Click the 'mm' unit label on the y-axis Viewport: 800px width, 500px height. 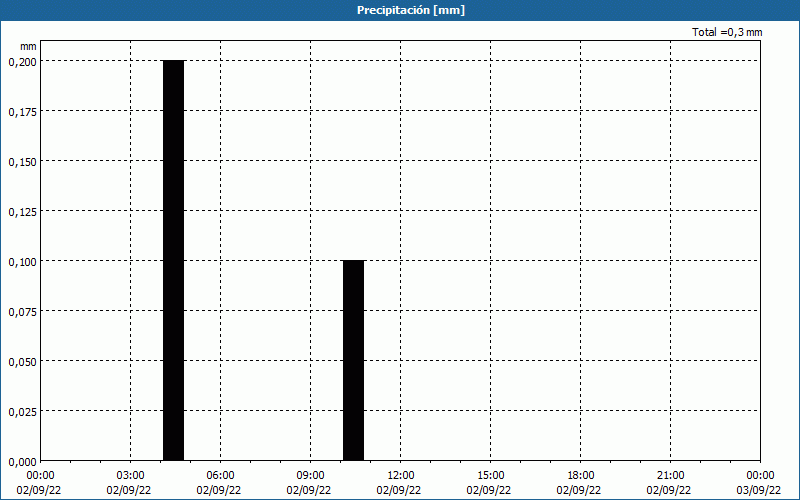28,46
